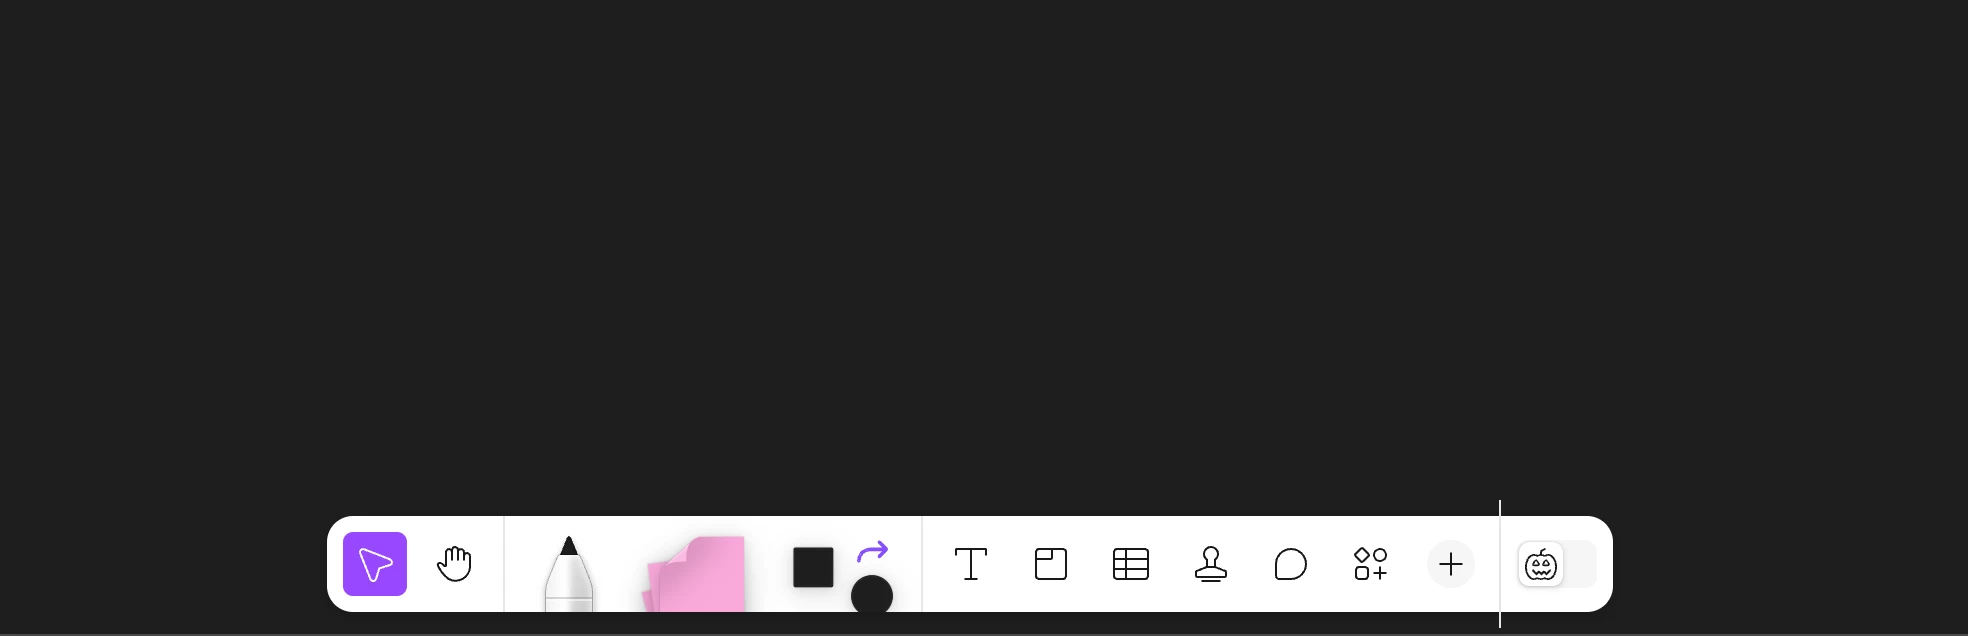The image size is (1968, 636).
Task: Pick the Marker pen tool
Action: [569, 574]
